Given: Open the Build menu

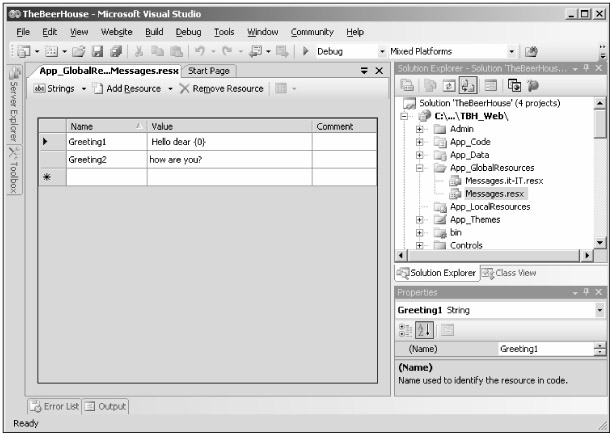Looking at the screenshot, I should point(154,32).
